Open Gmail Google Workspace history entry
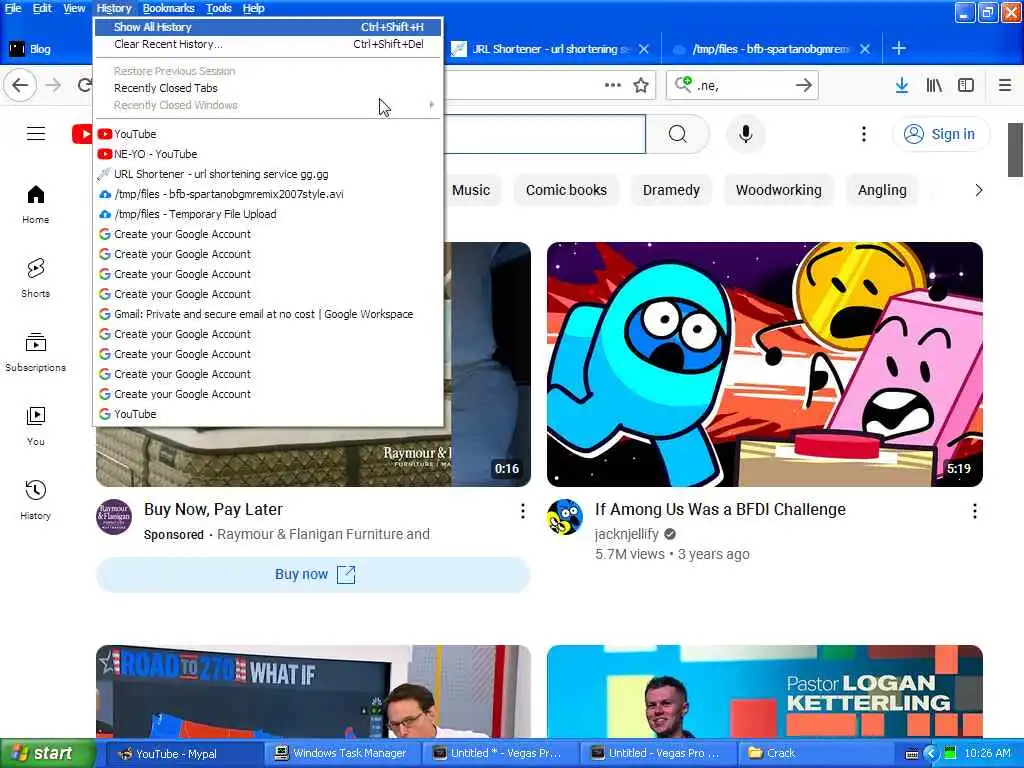The image size is (1024, 768). pyautogui.click(x=268, y=314)
